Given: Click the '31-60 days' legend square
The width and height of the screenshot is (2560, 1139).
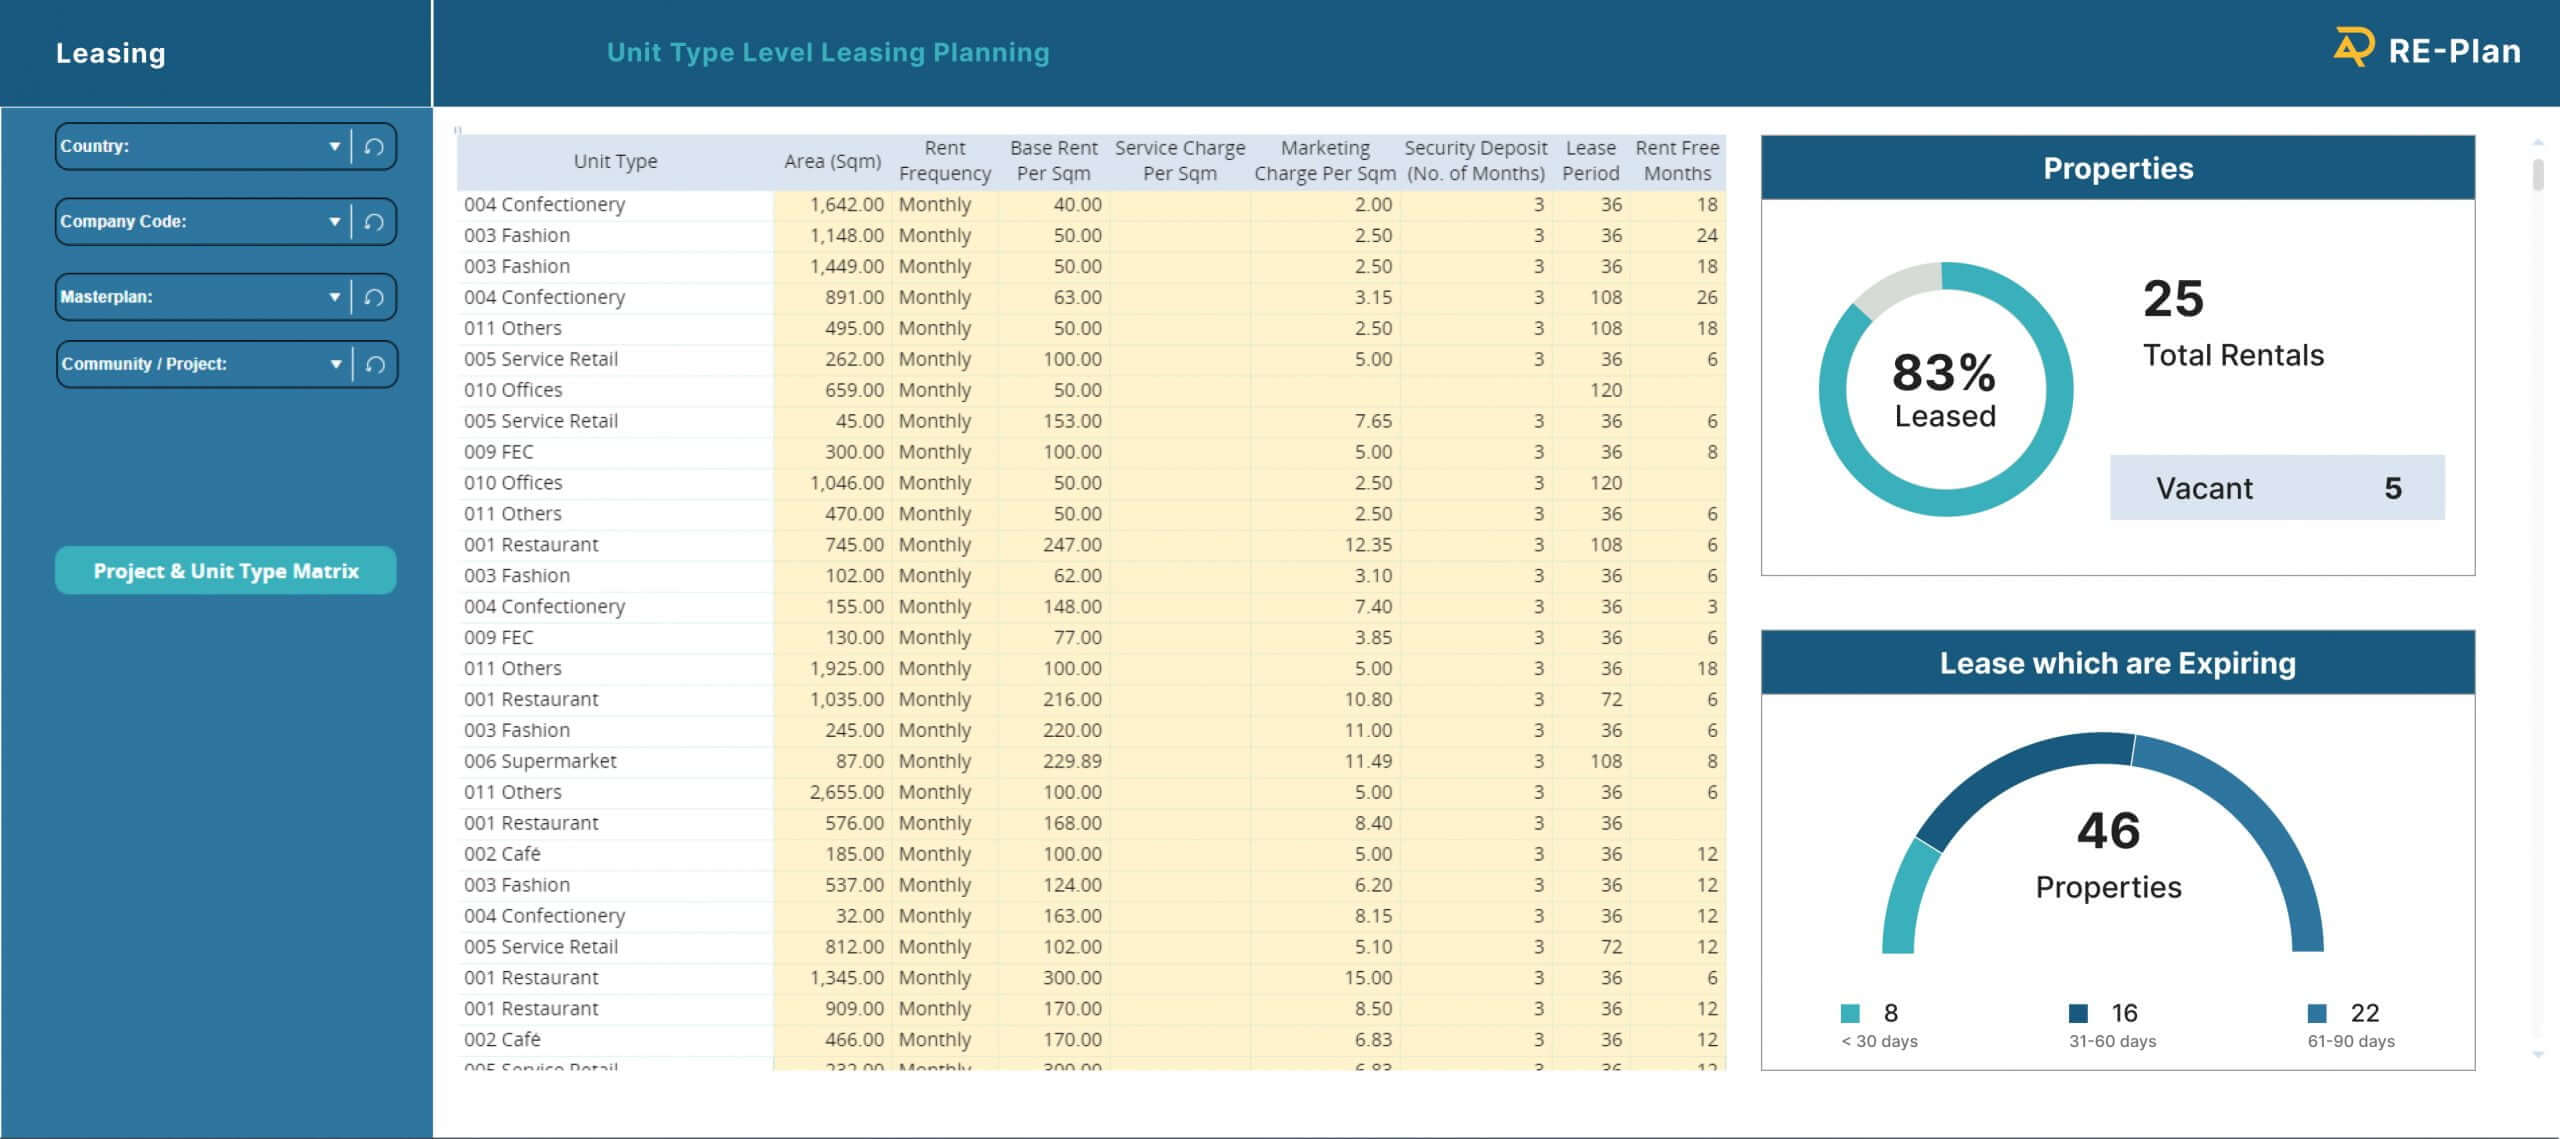Looking at the screenshot, I should coord(2078,1013).
